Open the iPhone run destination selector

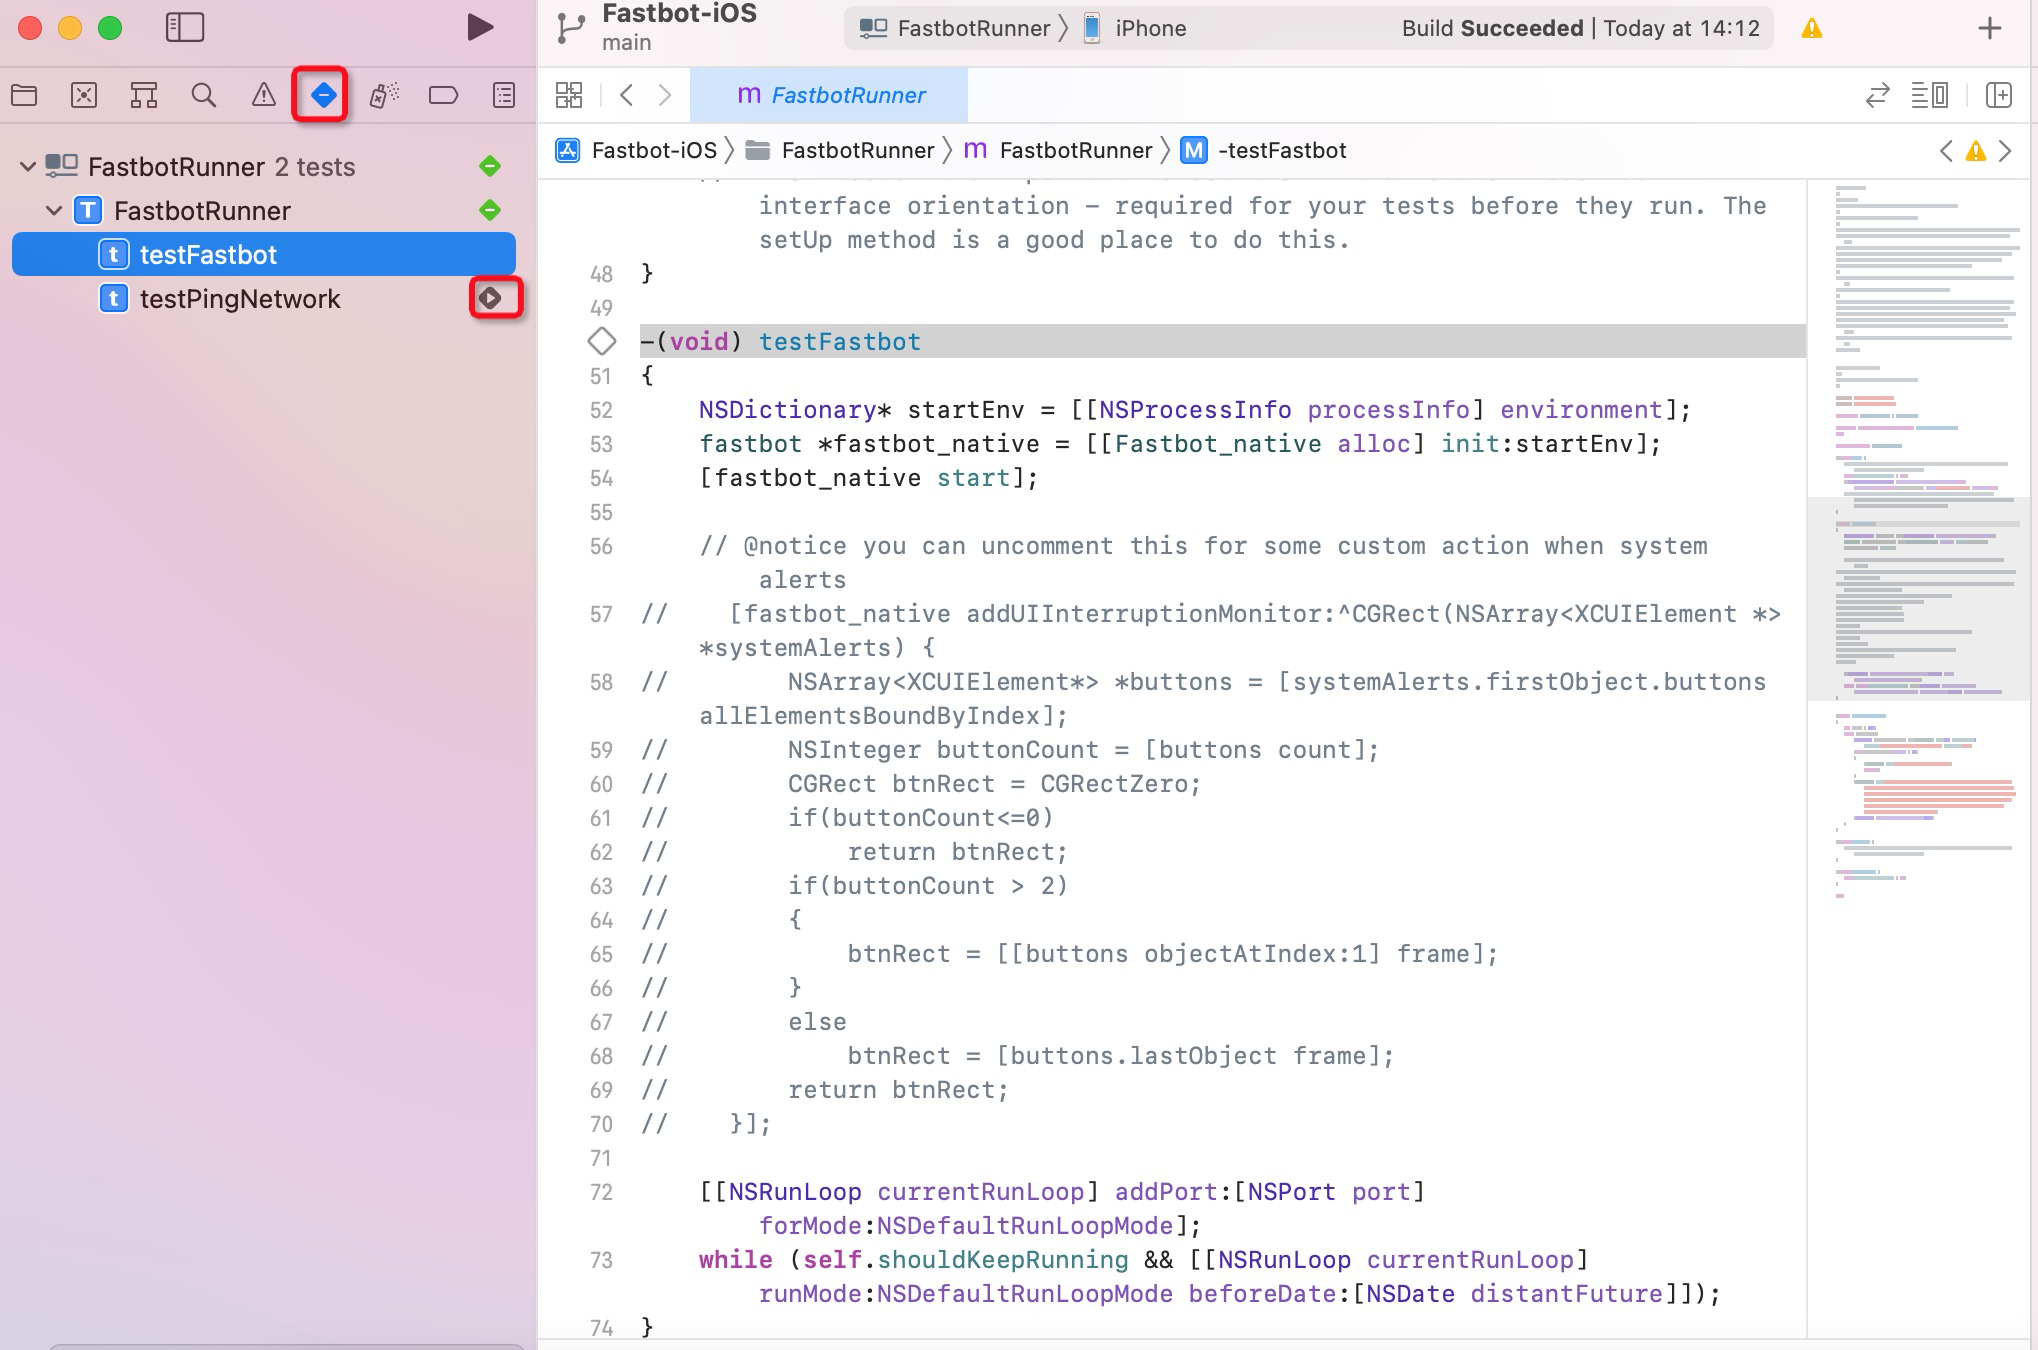(x=1148, y=28)
